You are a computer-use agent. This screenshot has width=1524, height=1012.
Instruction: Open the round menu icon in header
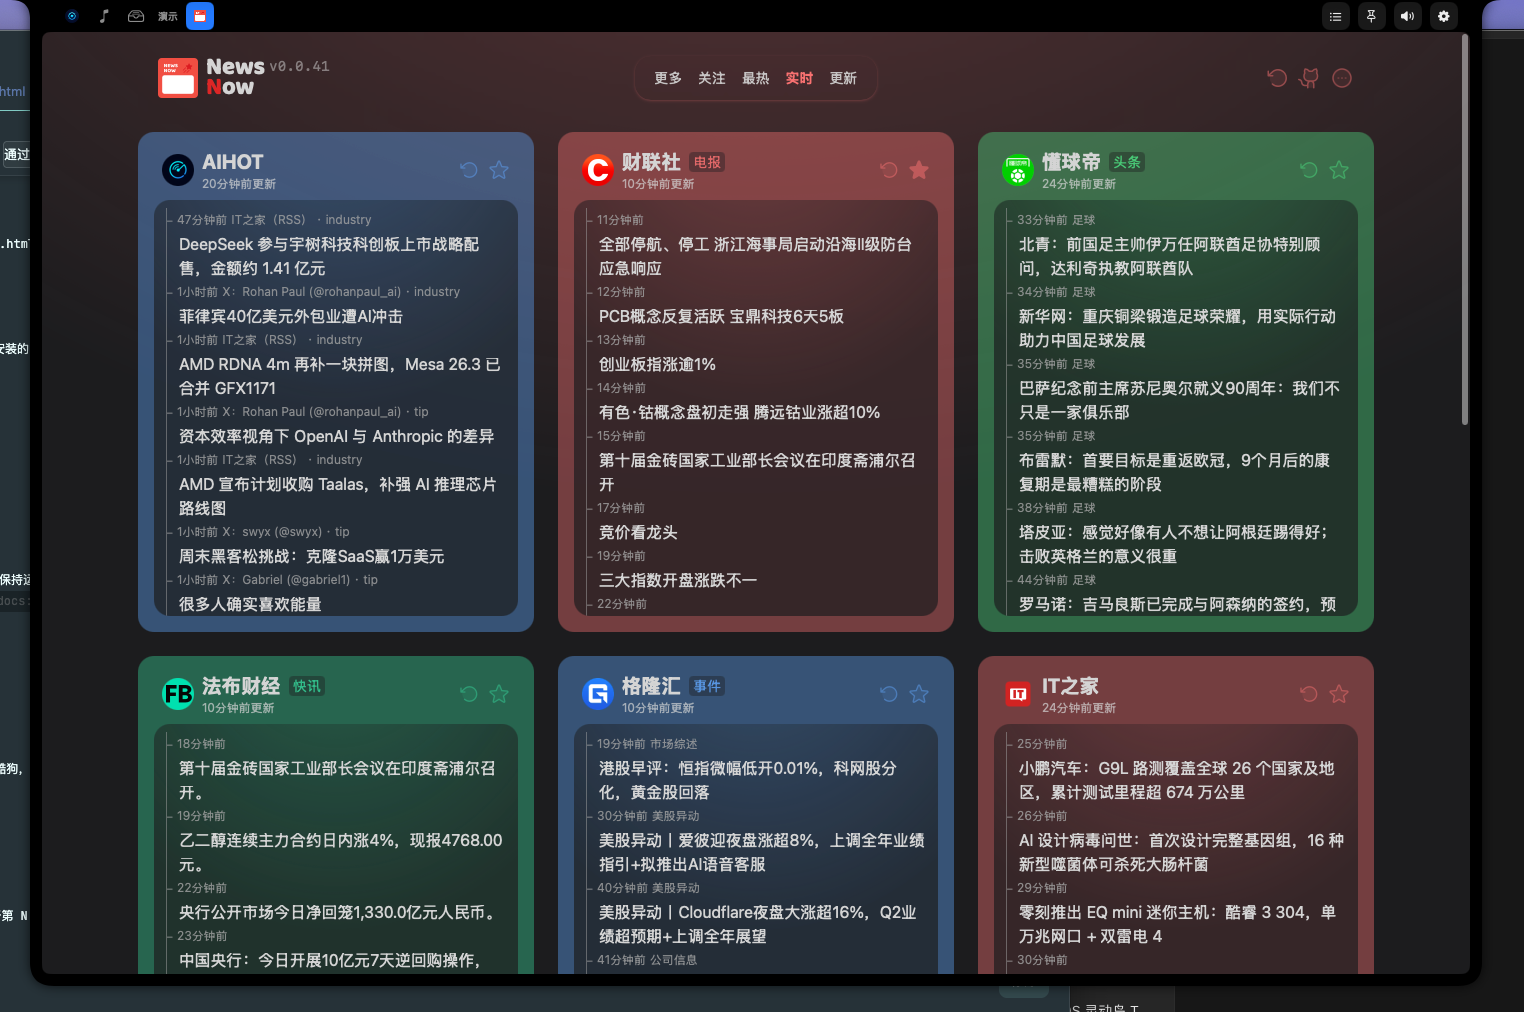[1342, 78]
